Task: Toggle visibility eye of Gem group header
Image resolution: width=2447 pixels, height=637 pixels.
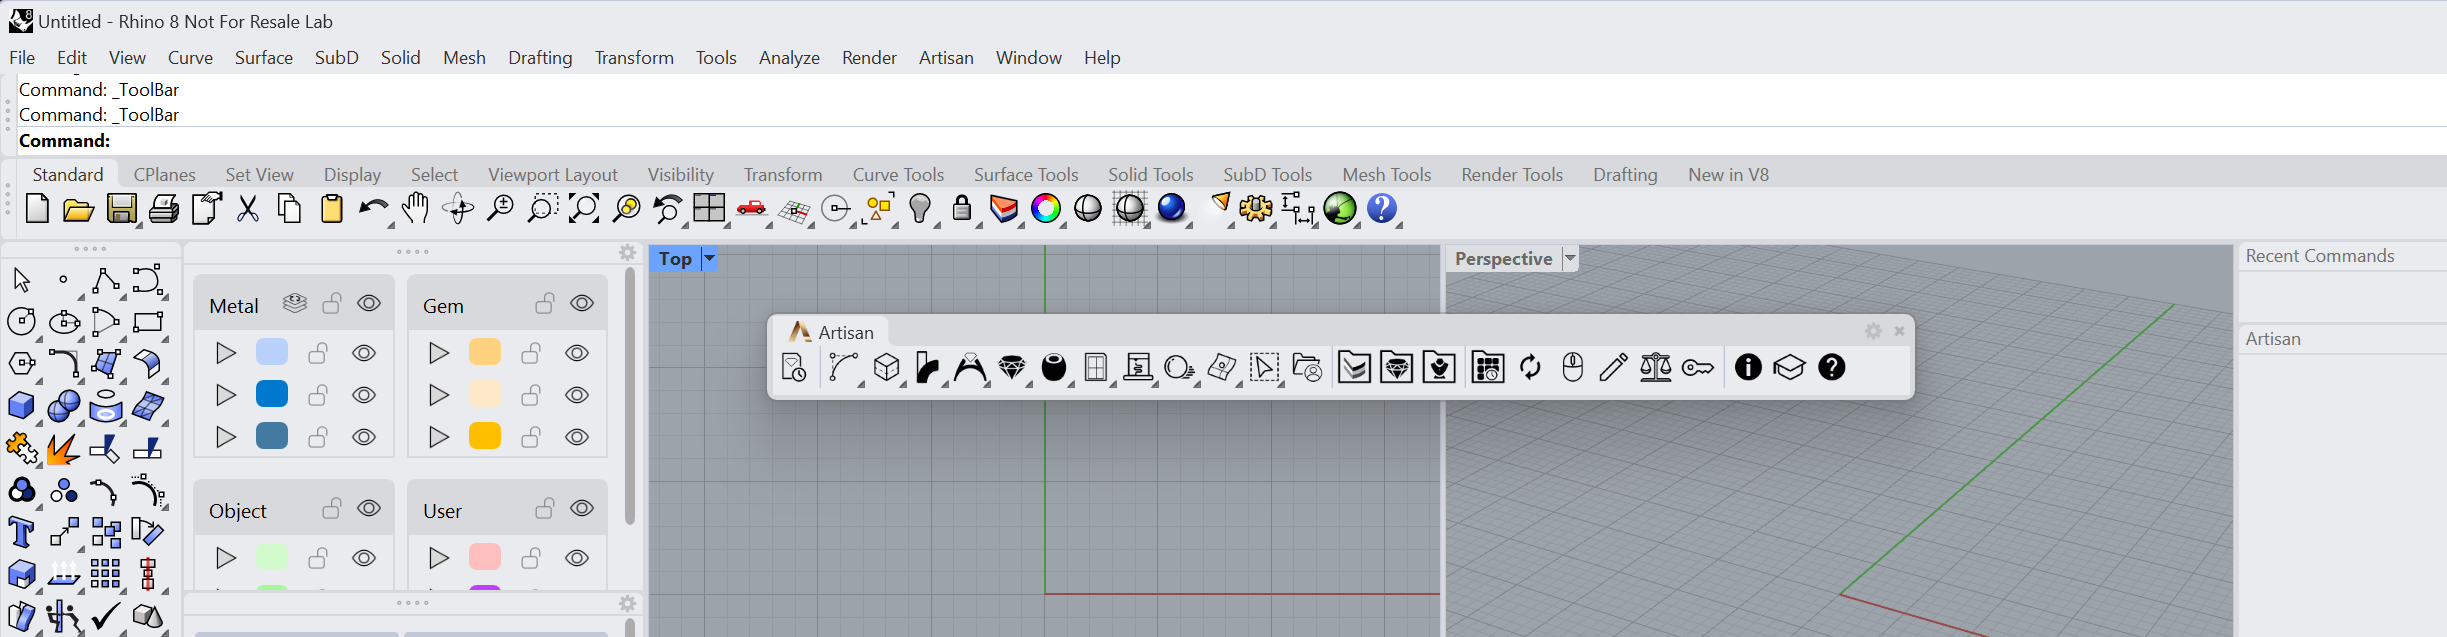Action: click(x=582, y=303)
